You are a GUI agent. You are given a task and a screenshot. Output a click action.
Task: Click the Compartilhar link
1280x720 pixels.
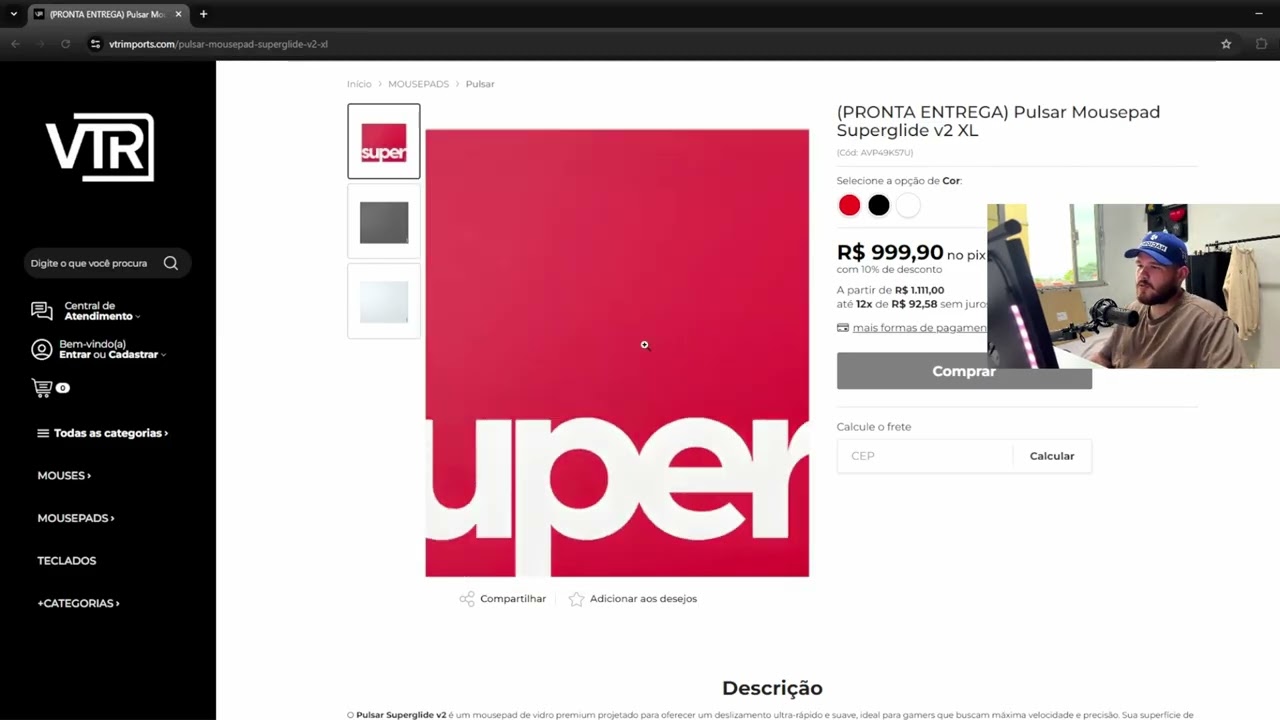coord(513,599)
